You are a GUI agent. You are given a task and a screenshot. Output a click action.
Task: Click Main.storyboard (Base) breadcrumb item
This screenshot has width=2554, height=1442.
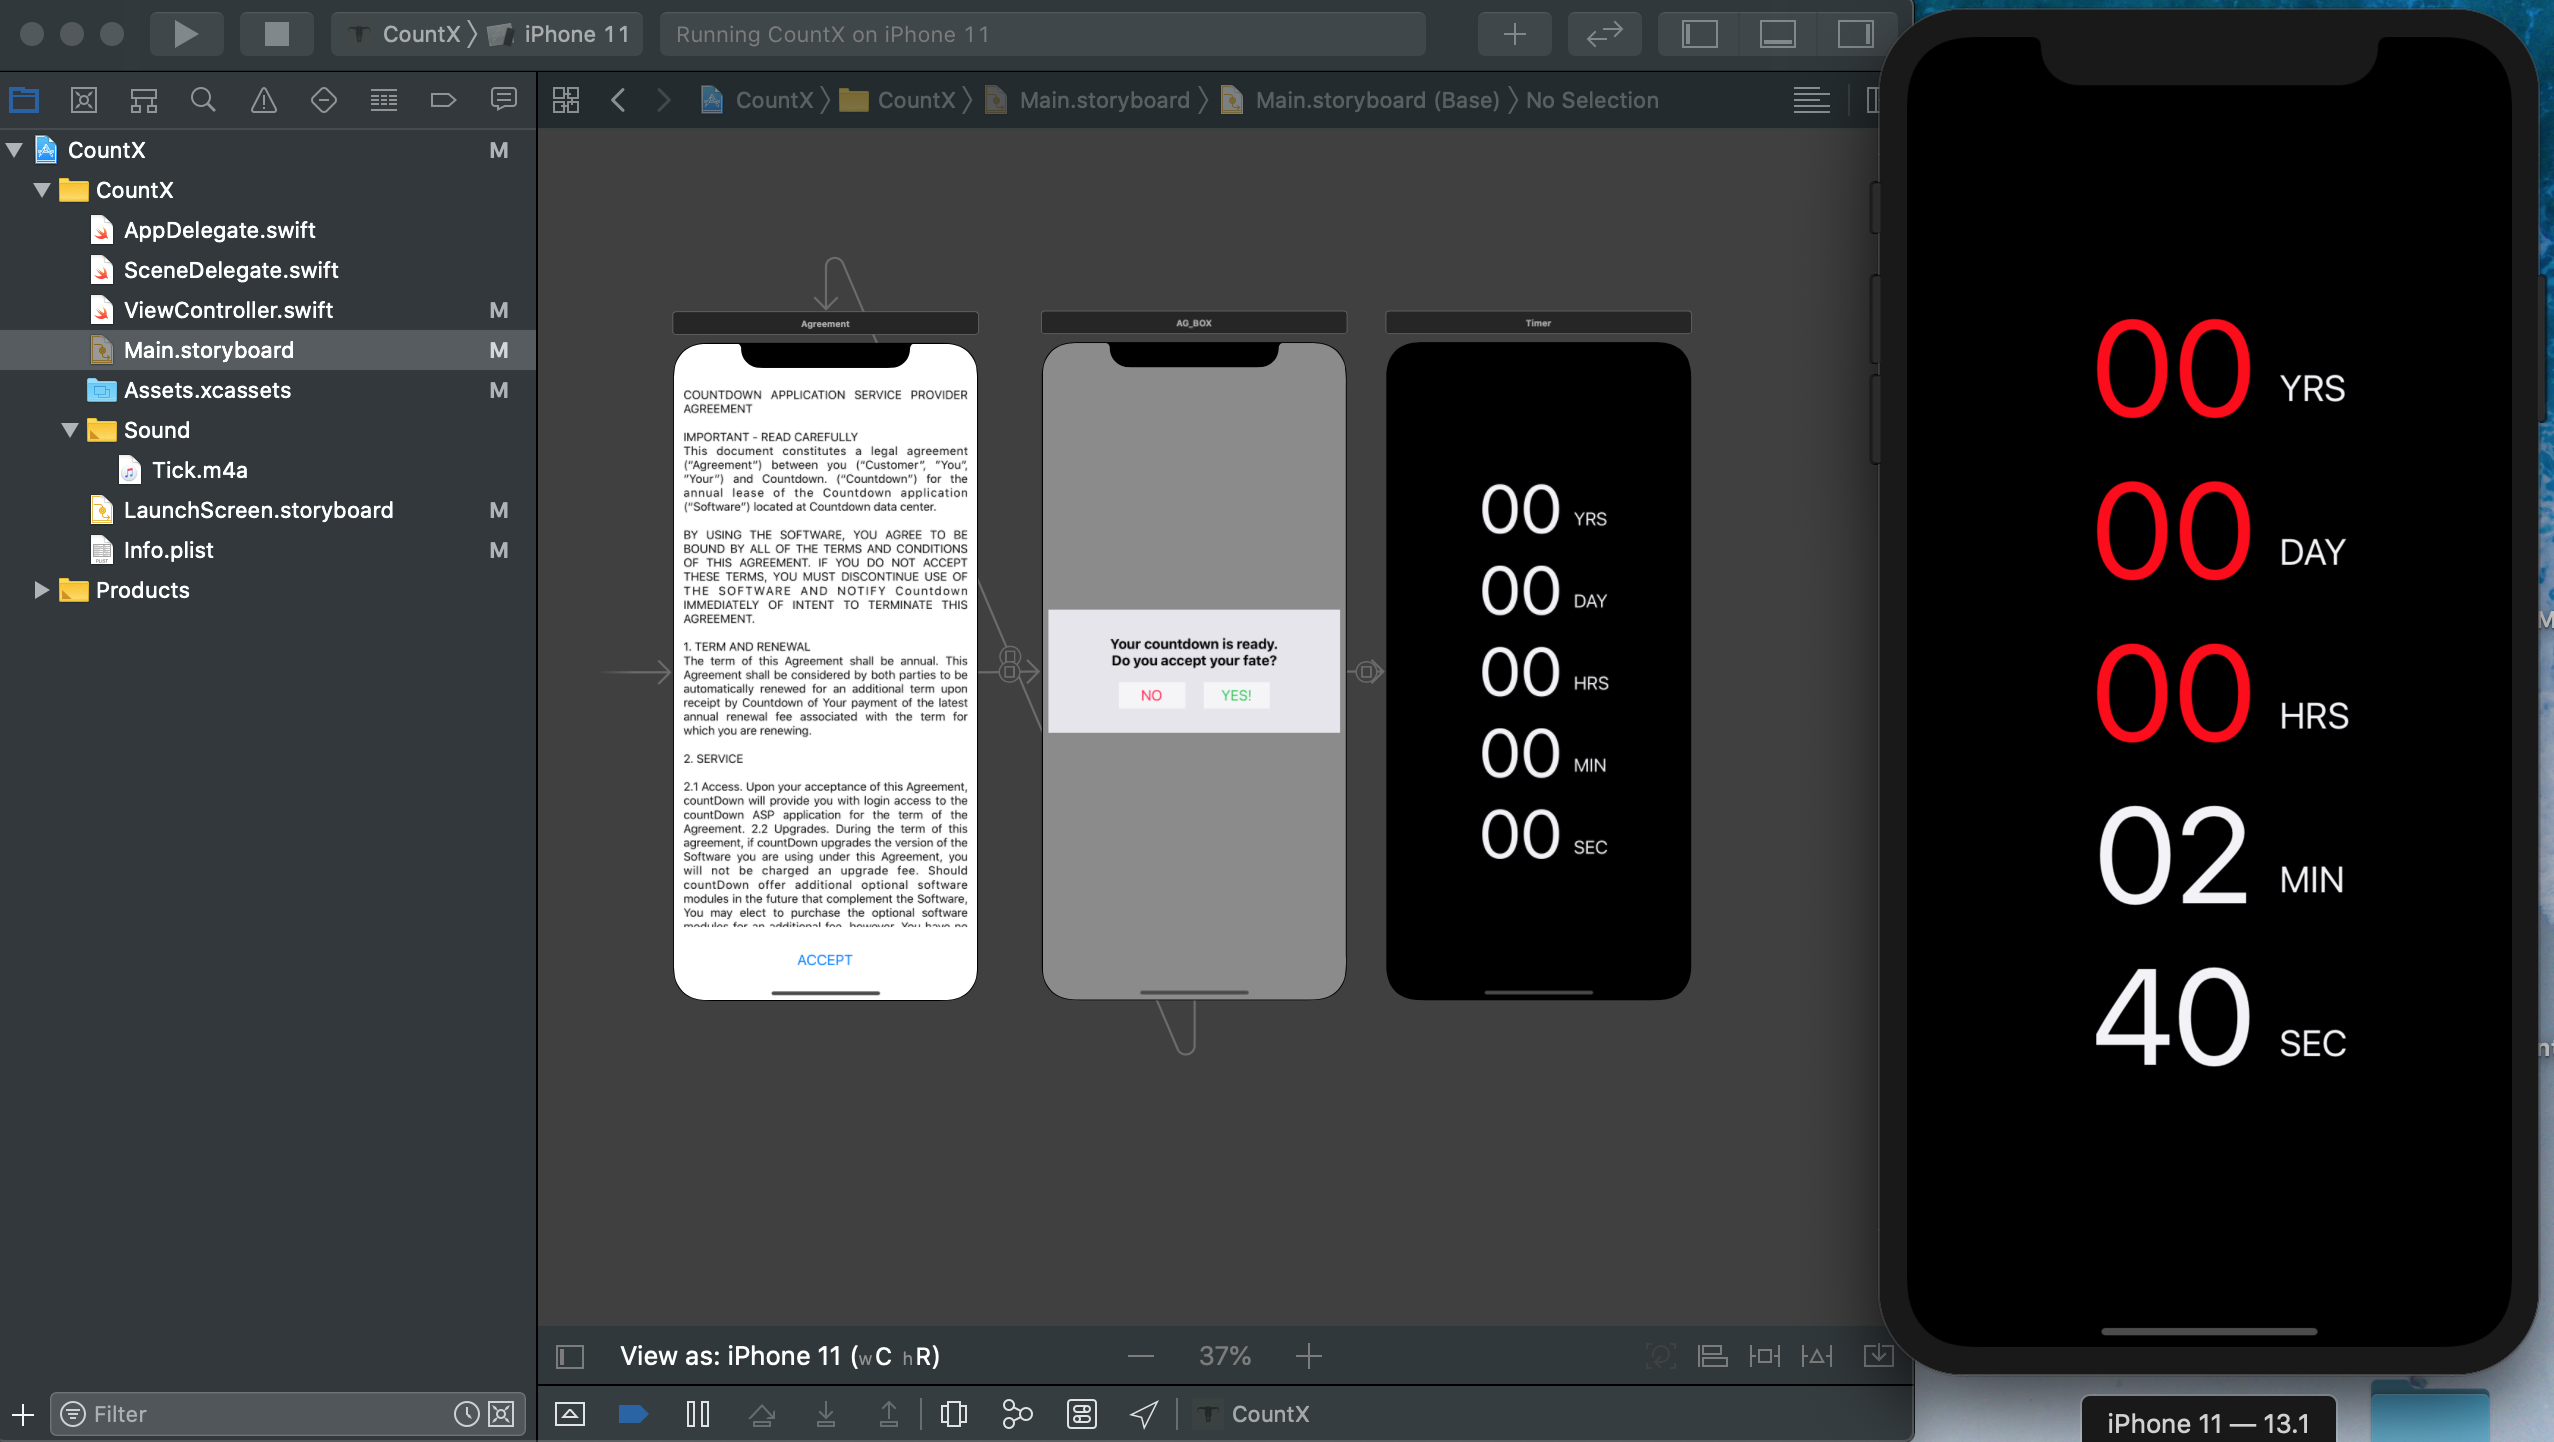(x=1376, y=100)
